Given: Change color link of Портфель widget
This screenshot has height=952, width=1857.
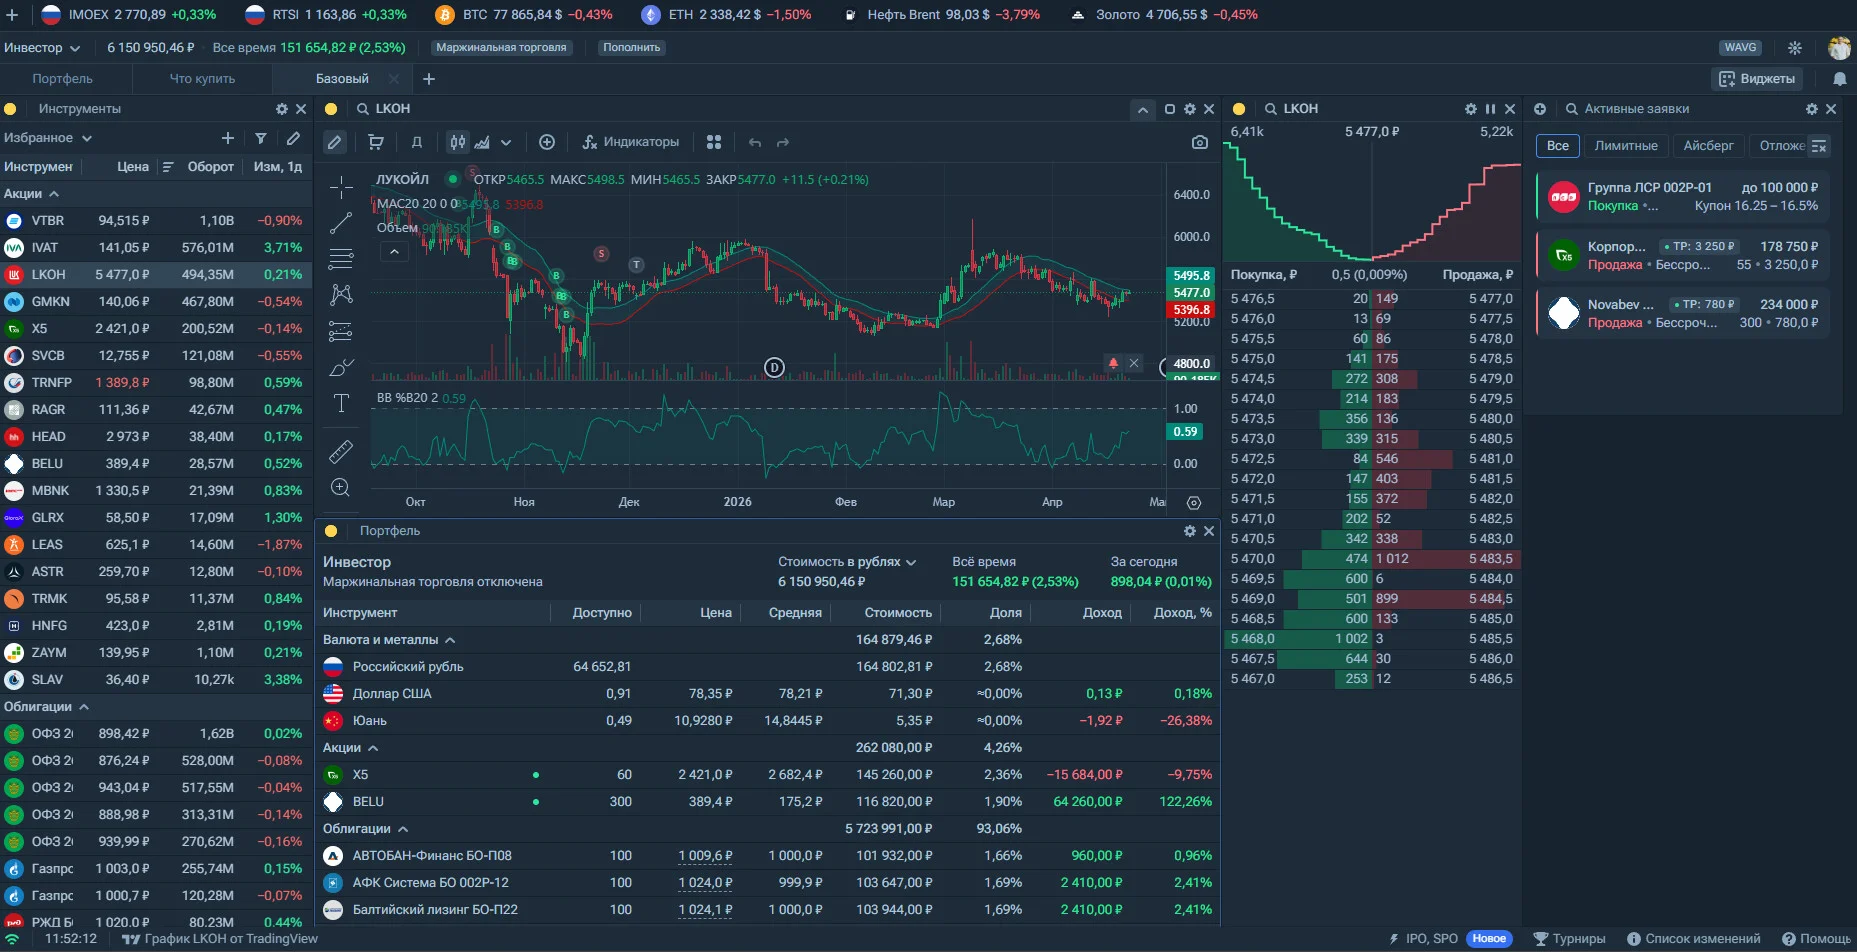Looking at the screenshot, I should (x=331, y=531).
